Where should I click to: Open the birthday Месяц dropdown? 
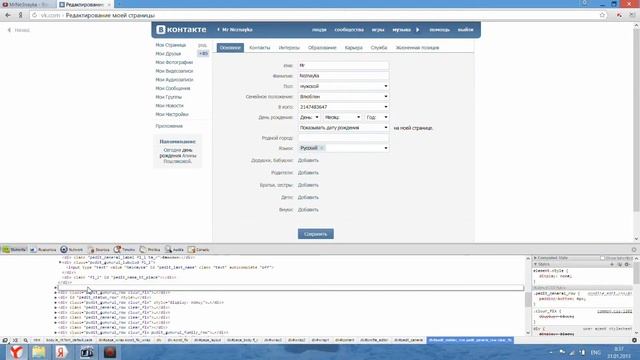(342, 117)
